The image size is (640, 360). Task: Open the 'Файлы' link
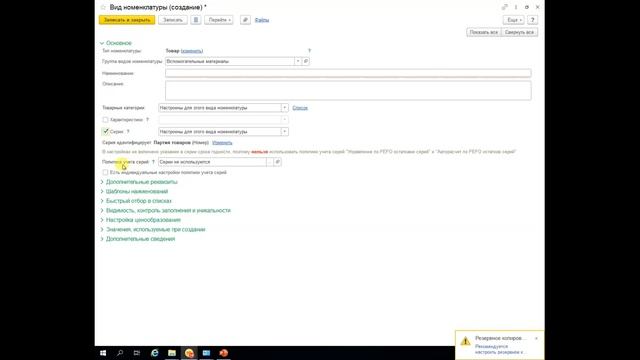(262, 20)
